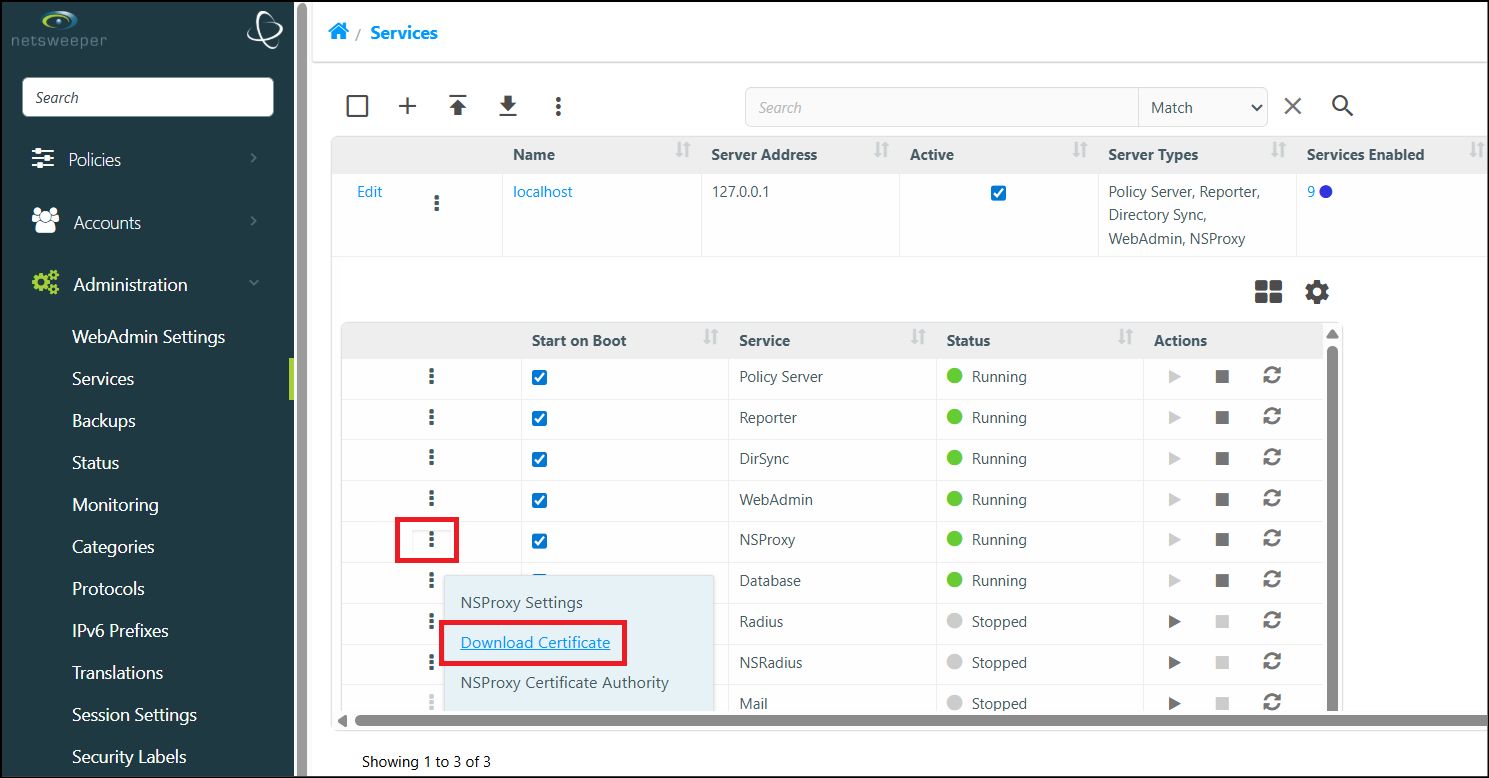
Task: Select NSProxy Settings menu entry
Action: click(x=521, y=602)
